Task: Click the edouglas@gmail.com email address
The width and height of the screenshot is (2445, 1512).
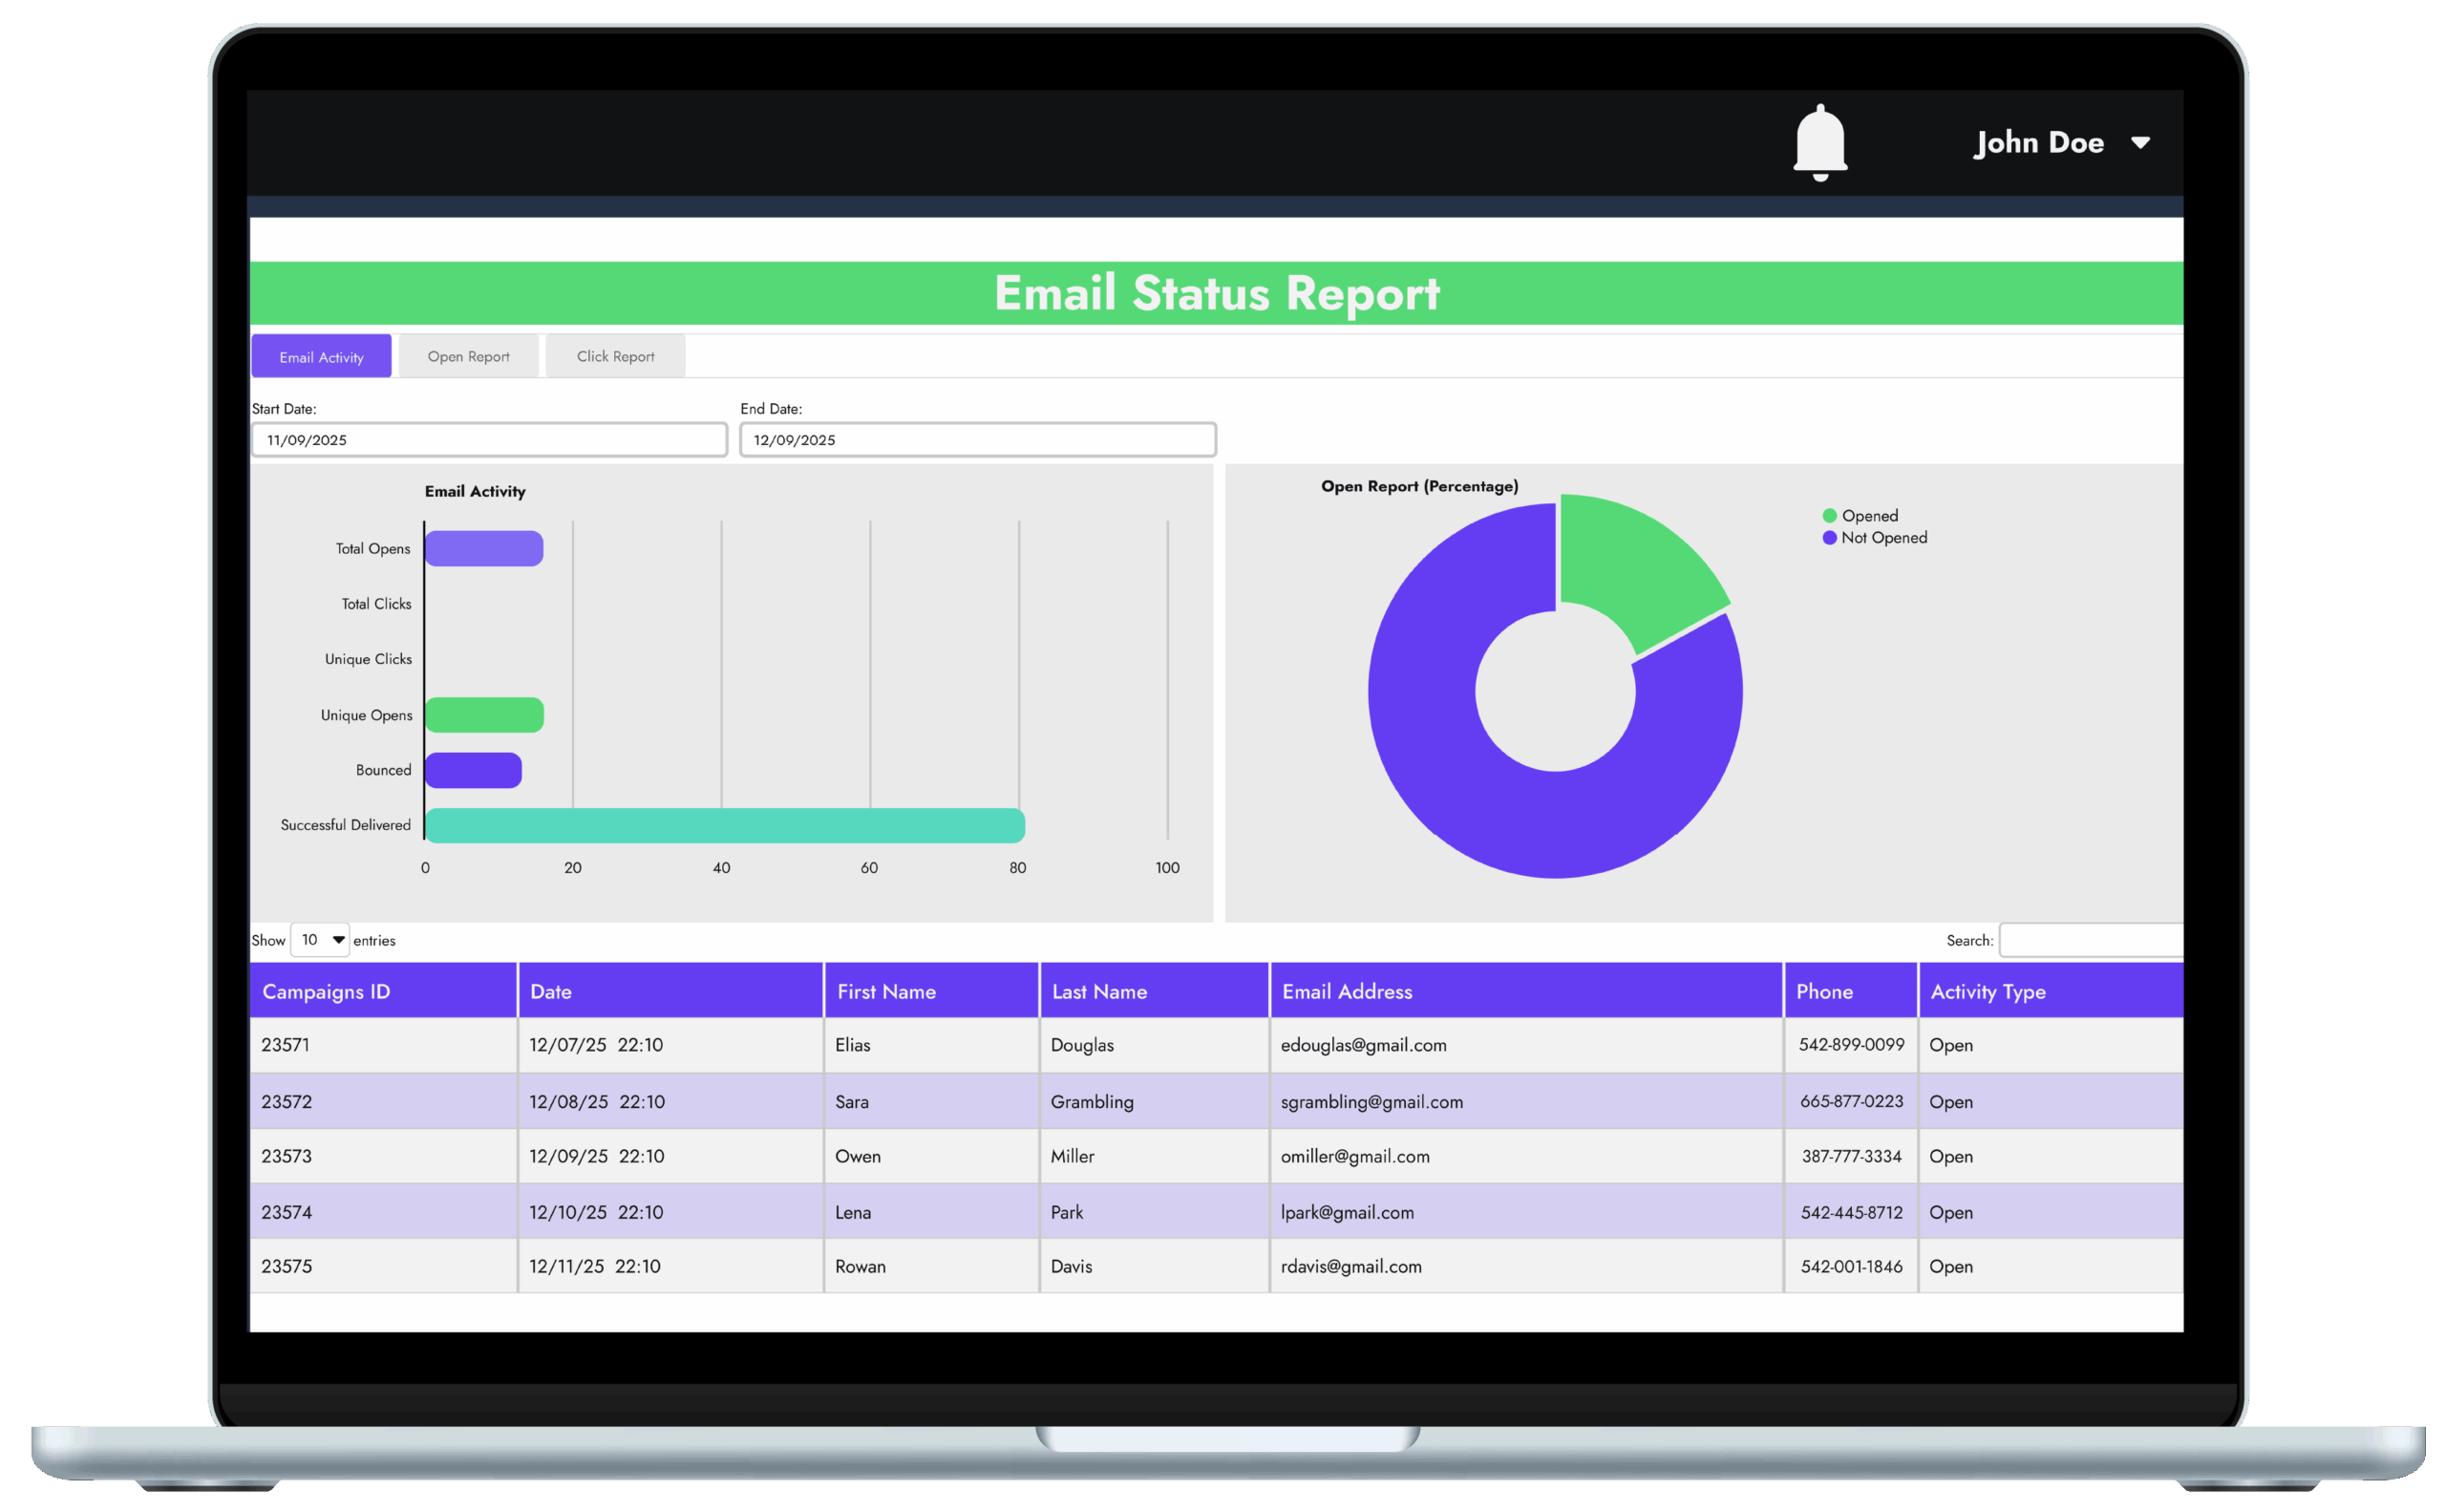Action: [x=1362, y=1045]
